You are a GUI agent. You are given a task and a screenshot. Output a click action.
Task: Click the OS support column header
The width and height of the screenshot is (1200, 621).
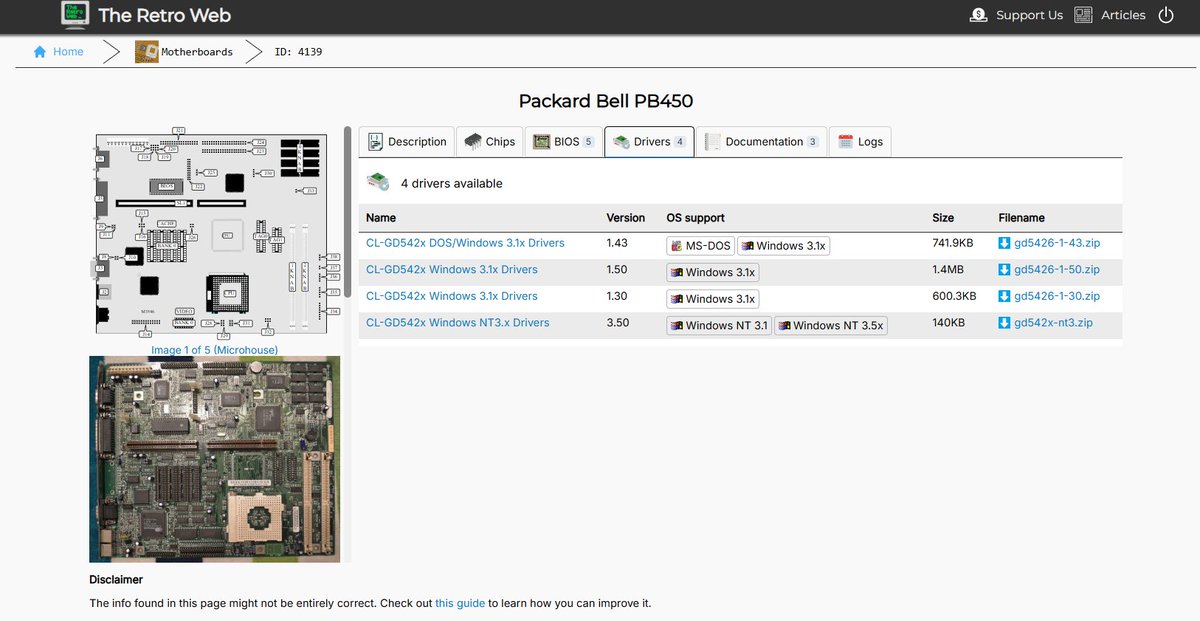pos(696,218)
